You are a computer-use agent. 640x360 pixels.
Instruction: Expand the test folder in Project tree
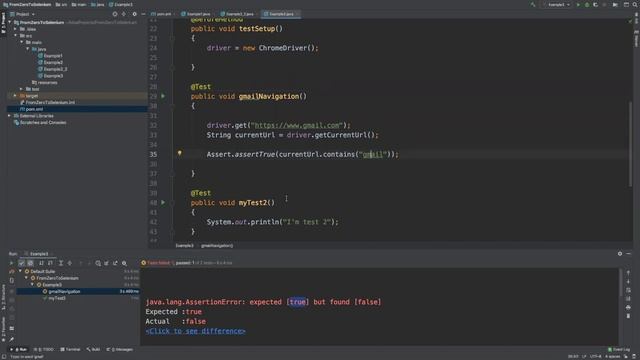(x=22, y=89)
